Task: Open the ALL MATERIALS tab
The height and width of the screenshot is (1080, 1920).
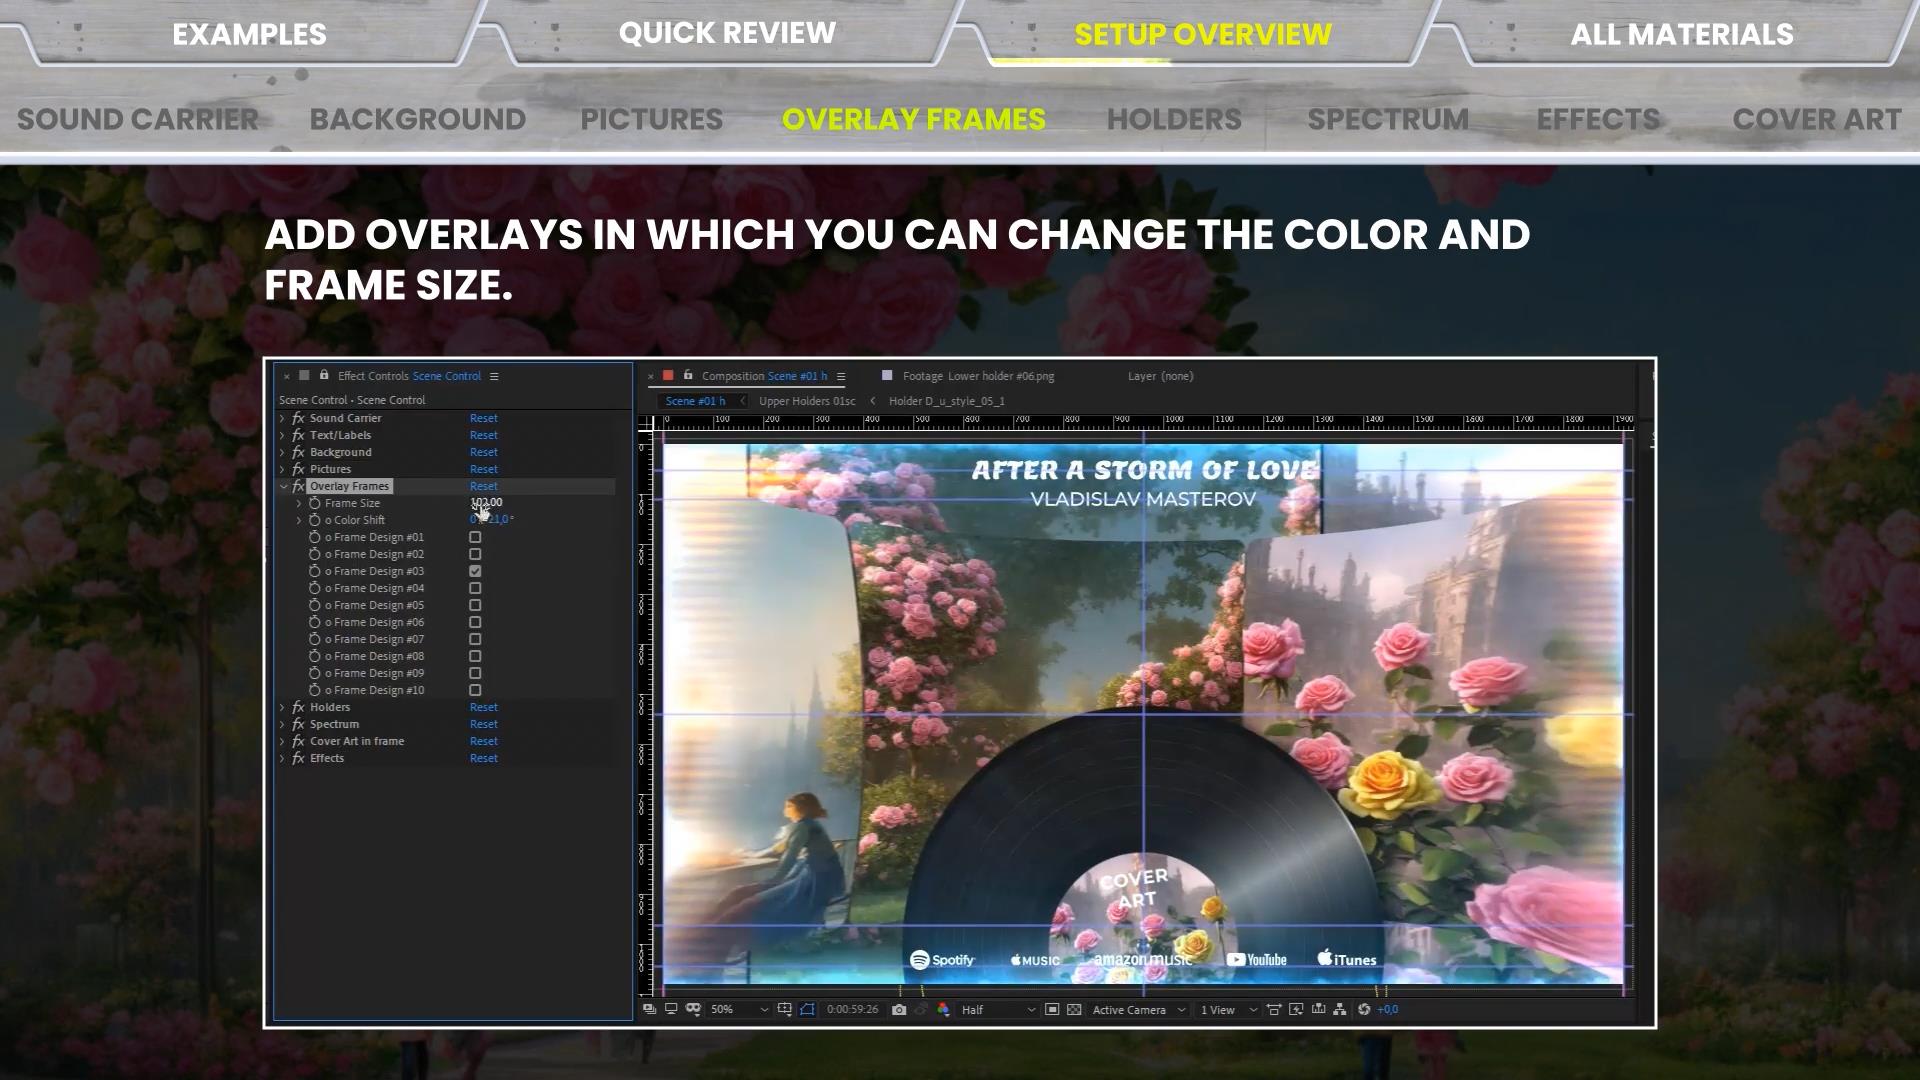Action: tap(1682, 34)
